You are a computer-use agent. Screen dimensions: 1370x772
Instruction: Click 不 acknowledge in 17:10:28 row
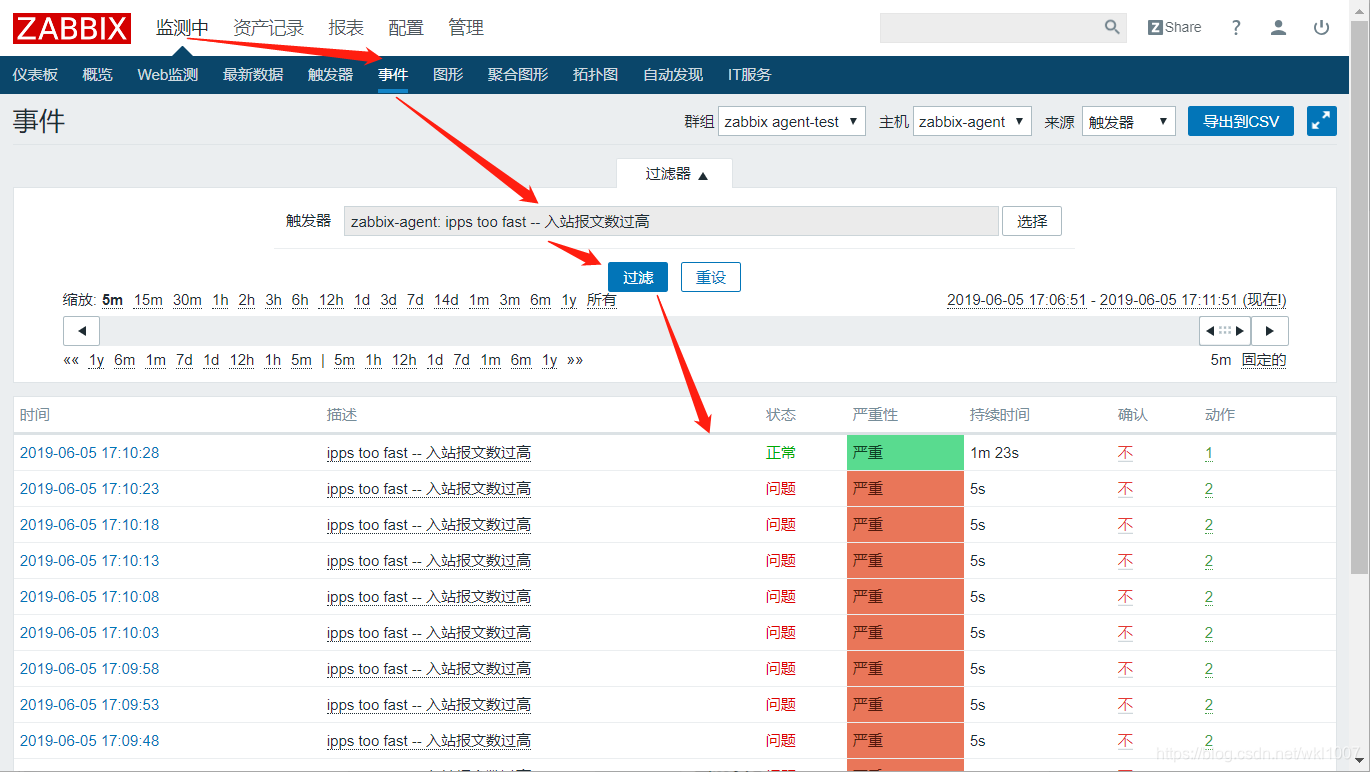1125,453
